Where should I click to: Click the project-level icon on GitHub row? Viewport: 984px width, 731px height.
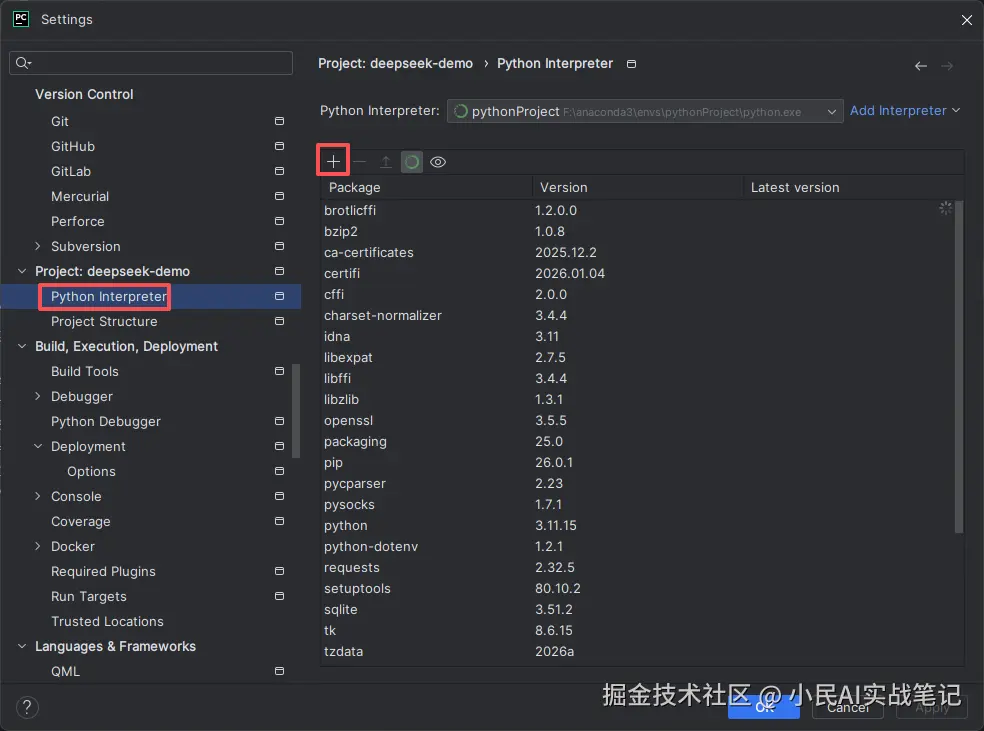279,146
